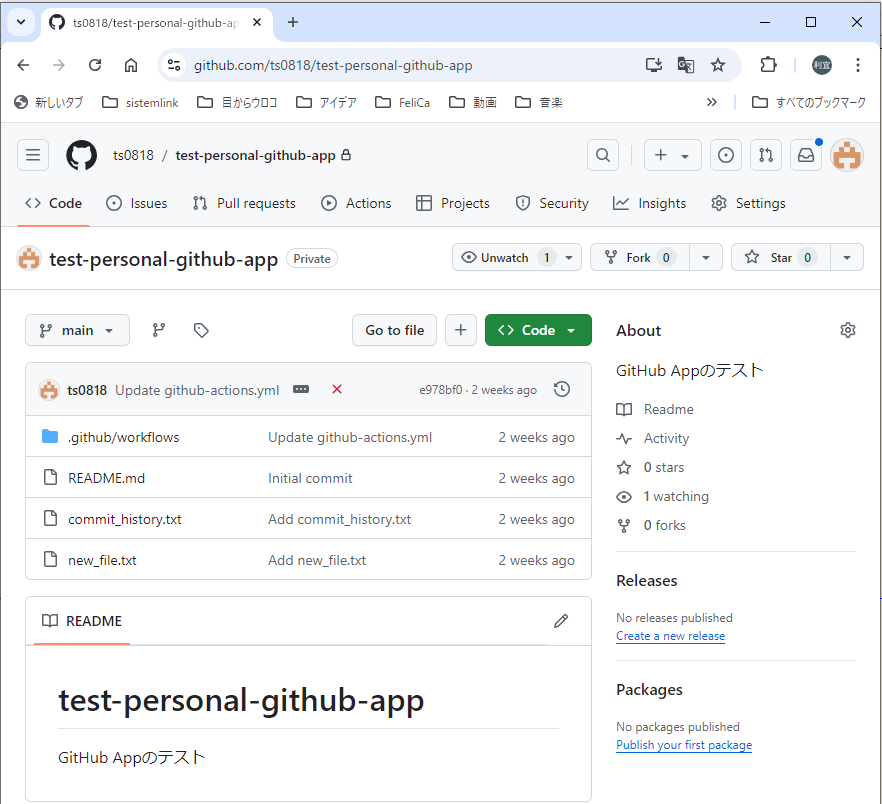
Task: Switch to the Pull requests tab
Action: (x=244, y=203)
